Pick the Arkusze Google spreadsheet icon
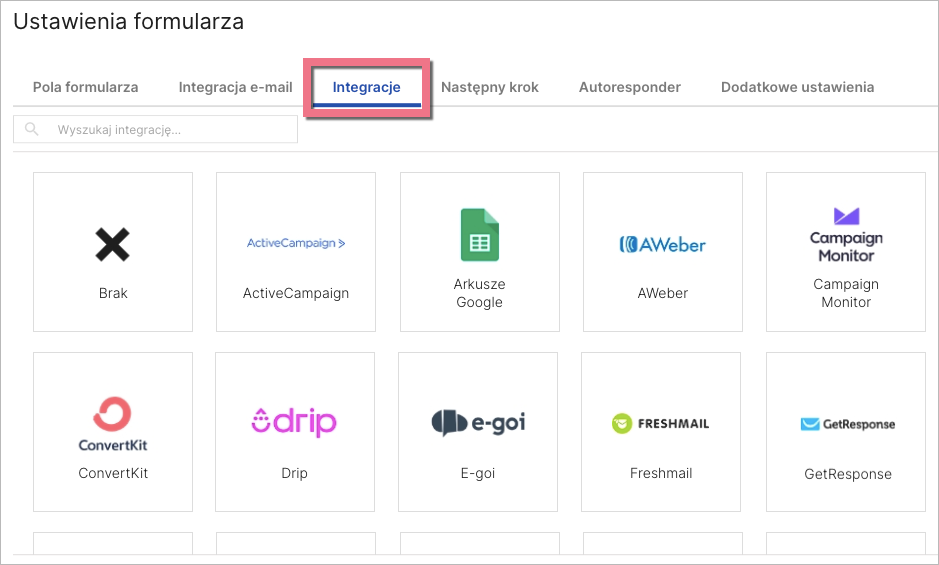The height and width of the screenshot is (565, 939). click(479, 235)
